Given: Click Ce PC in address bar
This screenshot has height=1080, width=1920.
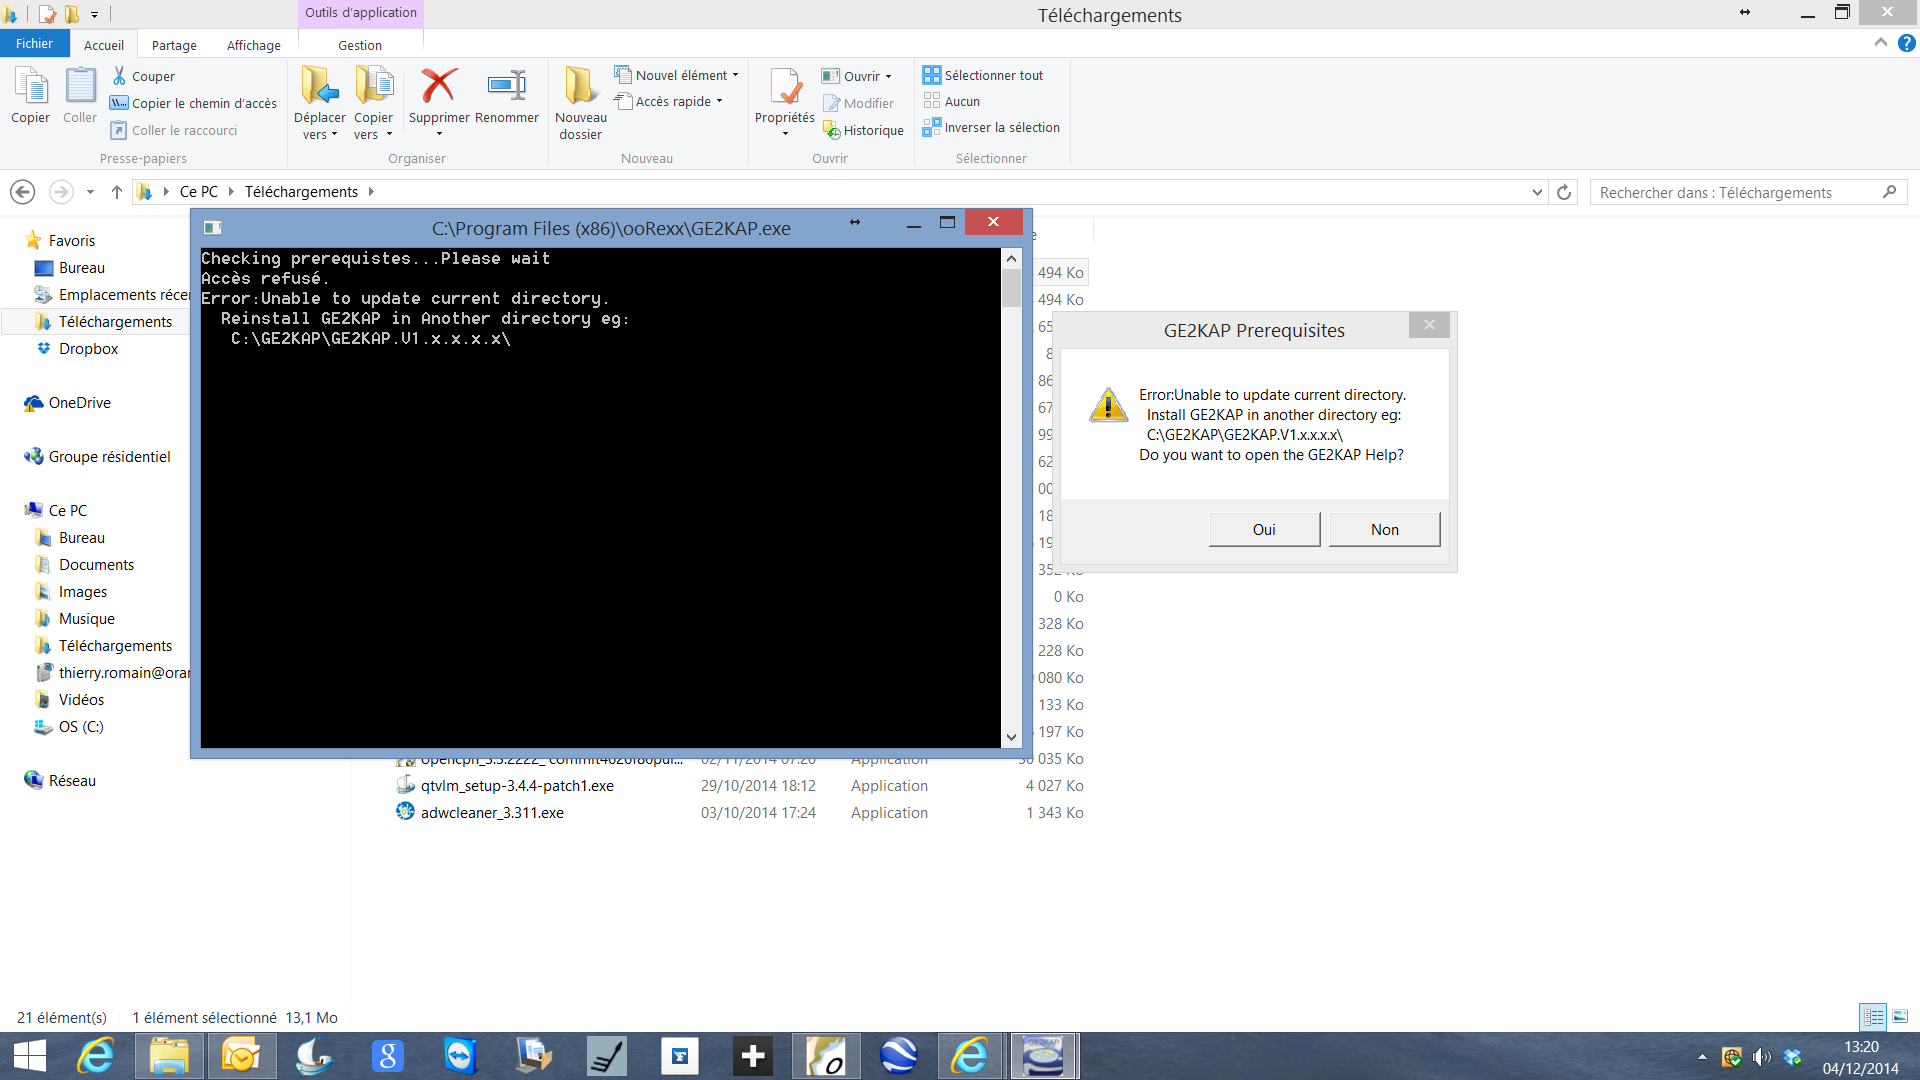Looking at the screenshot, I should pos(198,192).
